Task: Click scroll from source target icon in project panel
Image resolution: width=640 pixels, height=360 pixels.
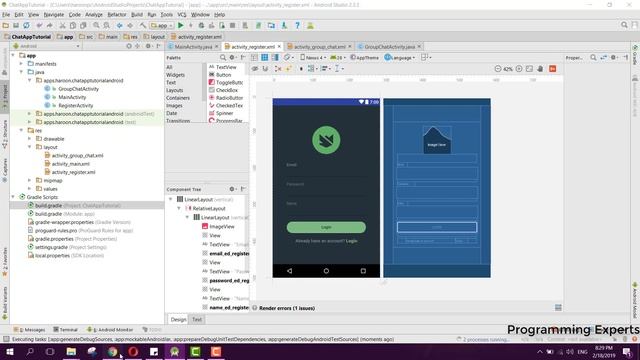Action: coord(129,46)
